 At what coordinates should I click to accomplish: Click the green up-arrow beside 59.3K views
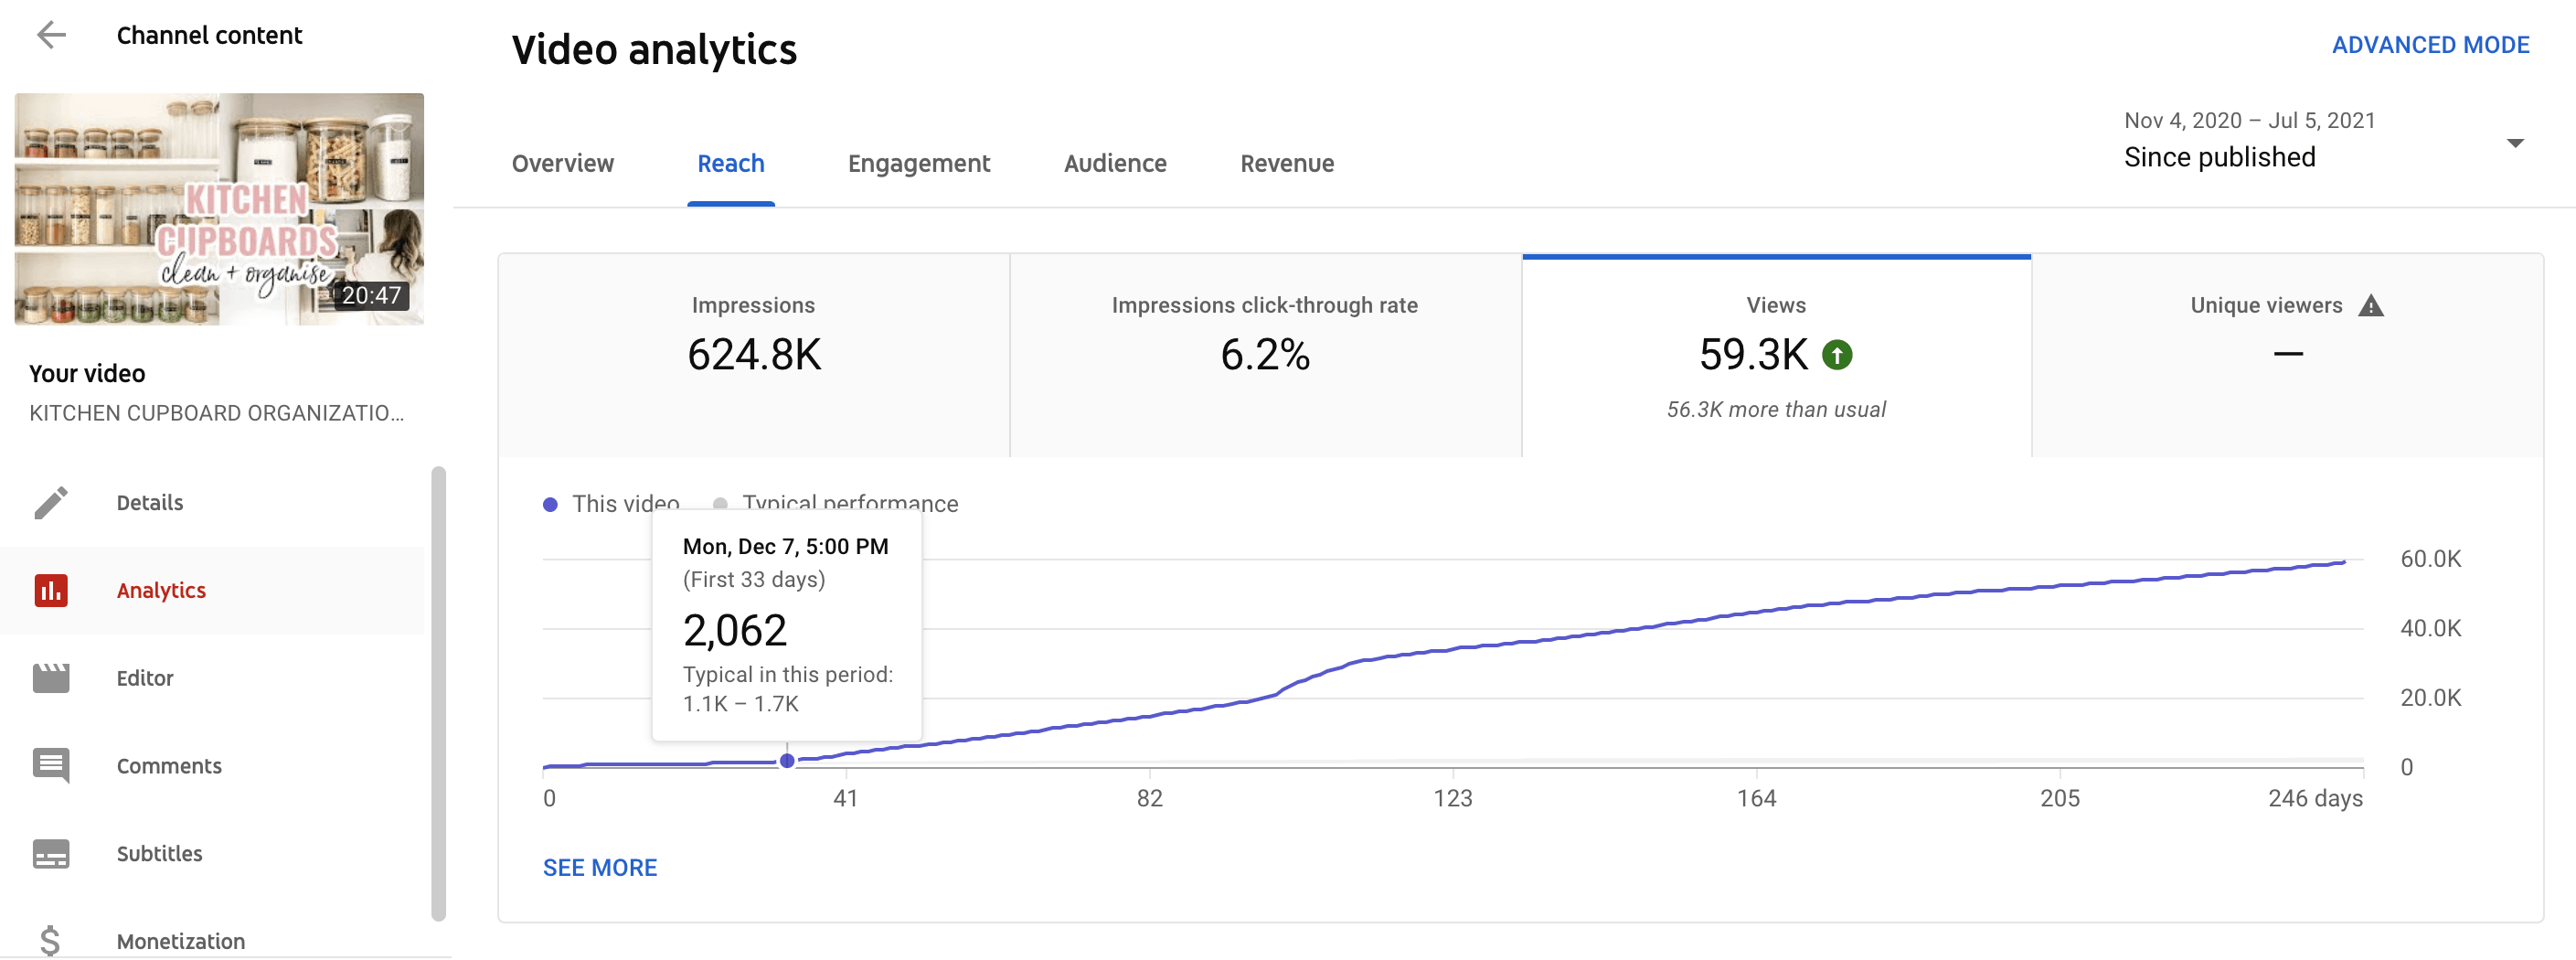click(x=1837, y=354)
